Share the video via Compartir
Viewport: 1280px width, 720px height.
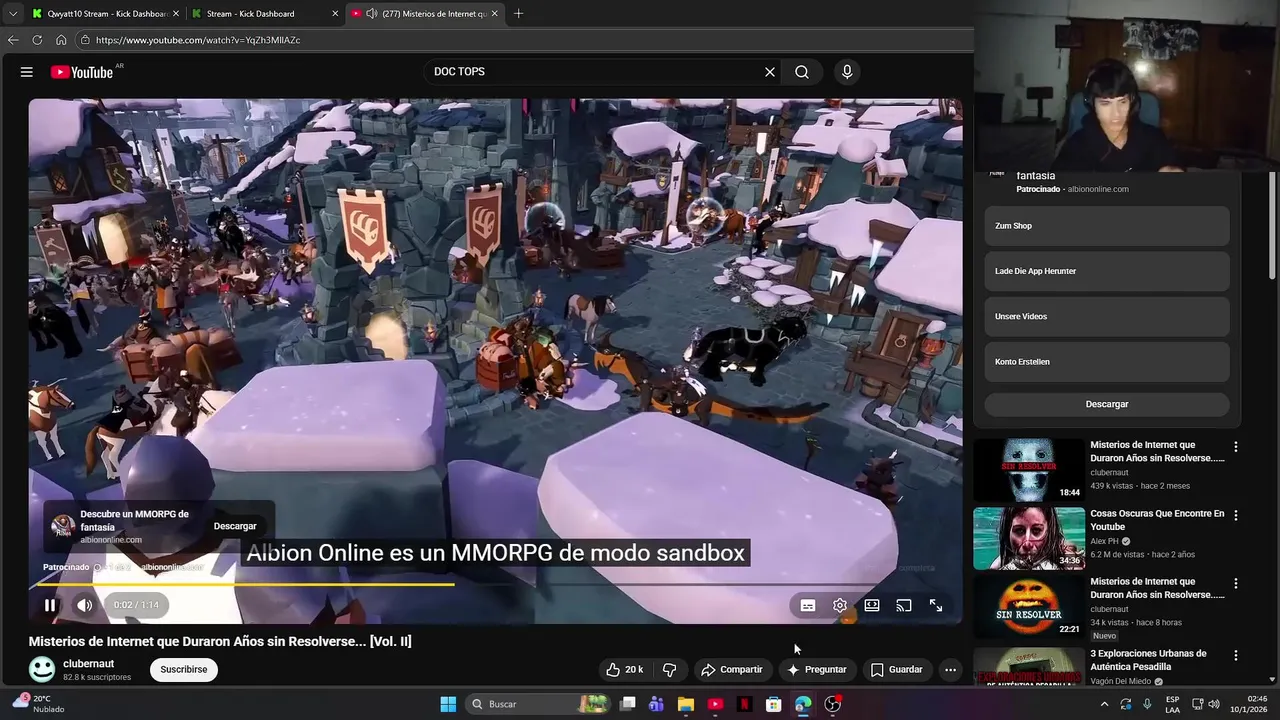(x=732, y=670)
